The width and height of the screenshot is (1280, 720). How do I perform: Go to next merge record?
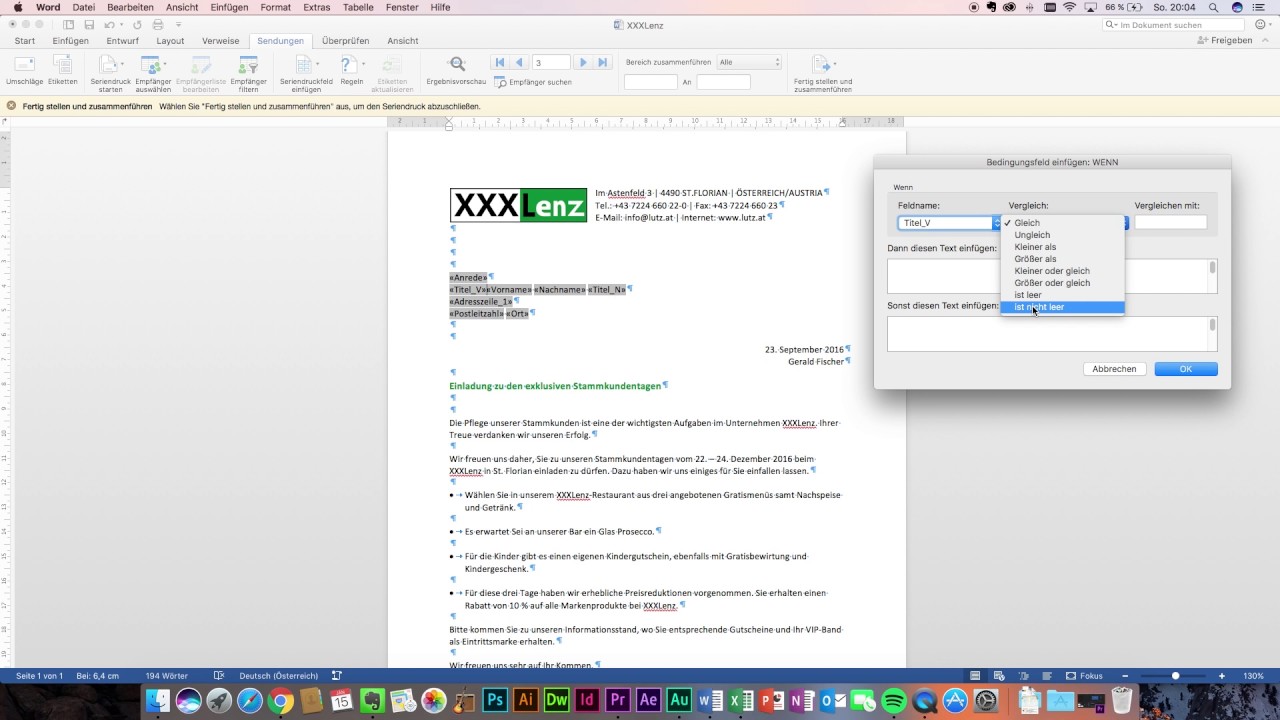coord(583,62)
